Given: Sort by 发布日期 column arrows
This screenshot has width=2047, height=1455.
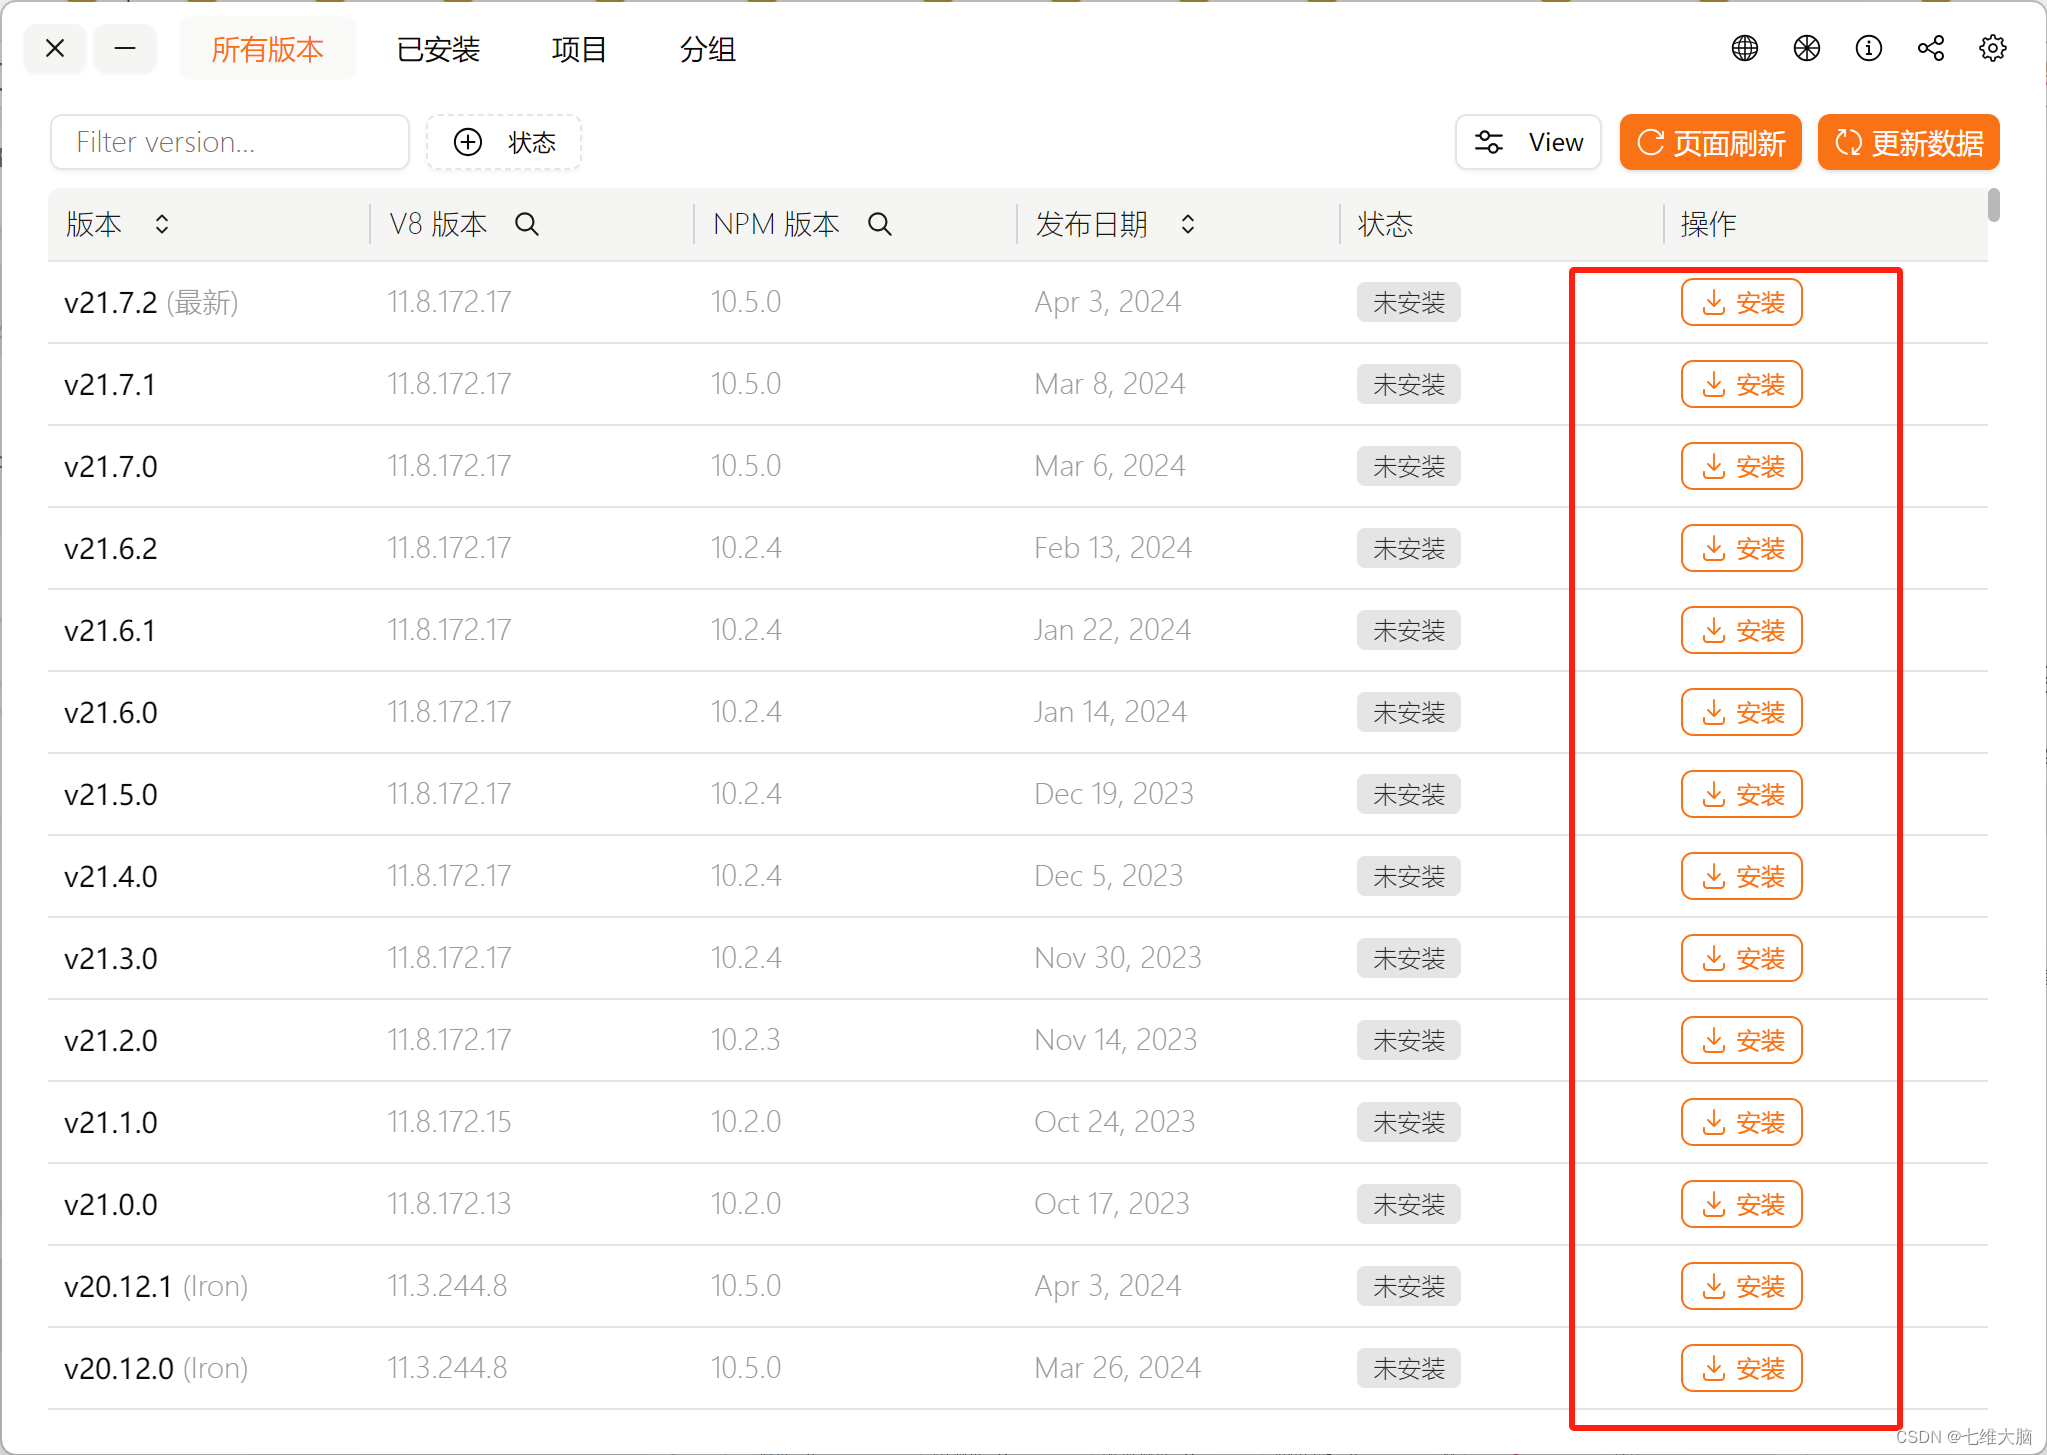Looking at the screenshot, I should 1188,224.
